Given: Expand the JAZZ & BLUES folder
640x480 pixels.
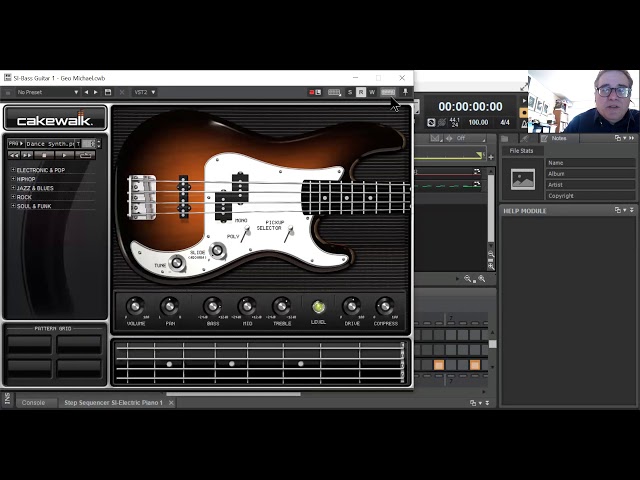Looking at the screenshot, I should 13,188.
